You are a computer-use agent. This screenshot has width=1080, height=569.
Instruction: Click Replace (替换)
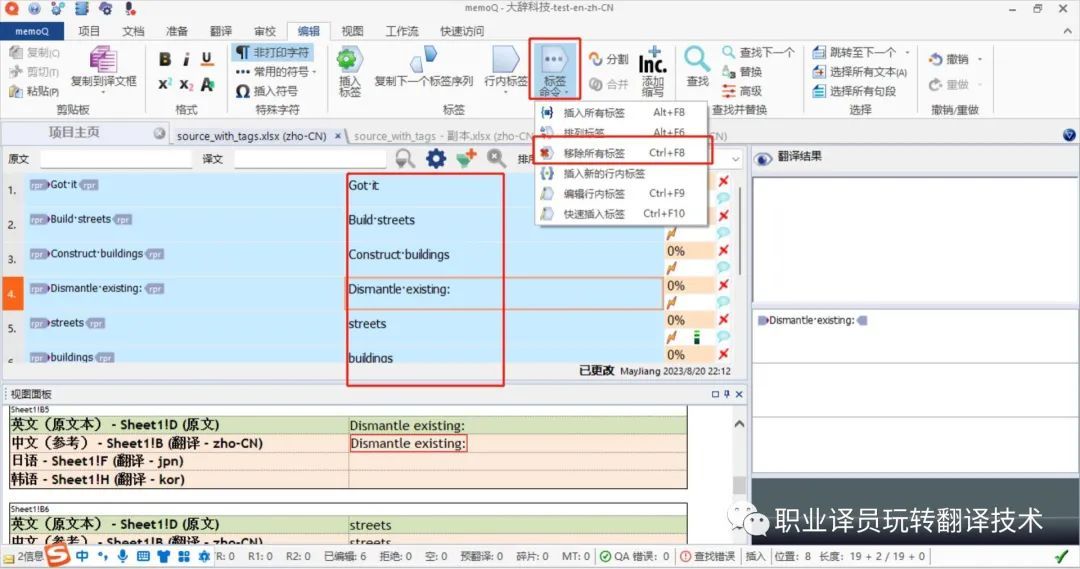click(x=742, y=72)
